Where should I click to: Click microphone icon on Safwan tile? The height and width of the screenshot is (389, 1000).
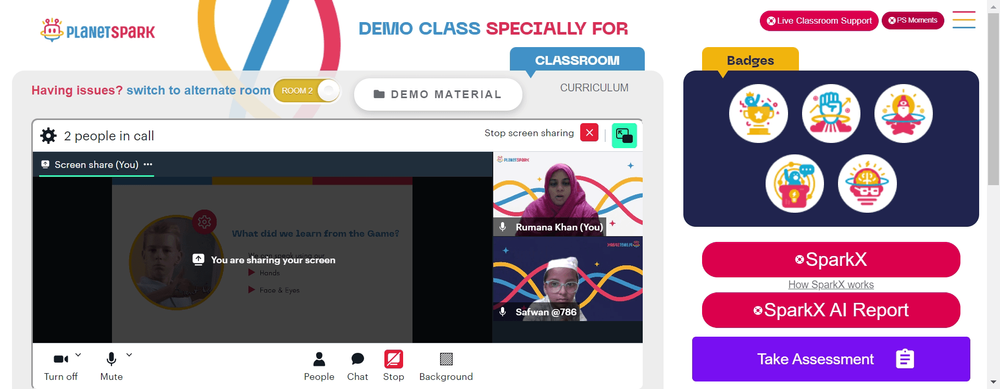pos(503,312)
